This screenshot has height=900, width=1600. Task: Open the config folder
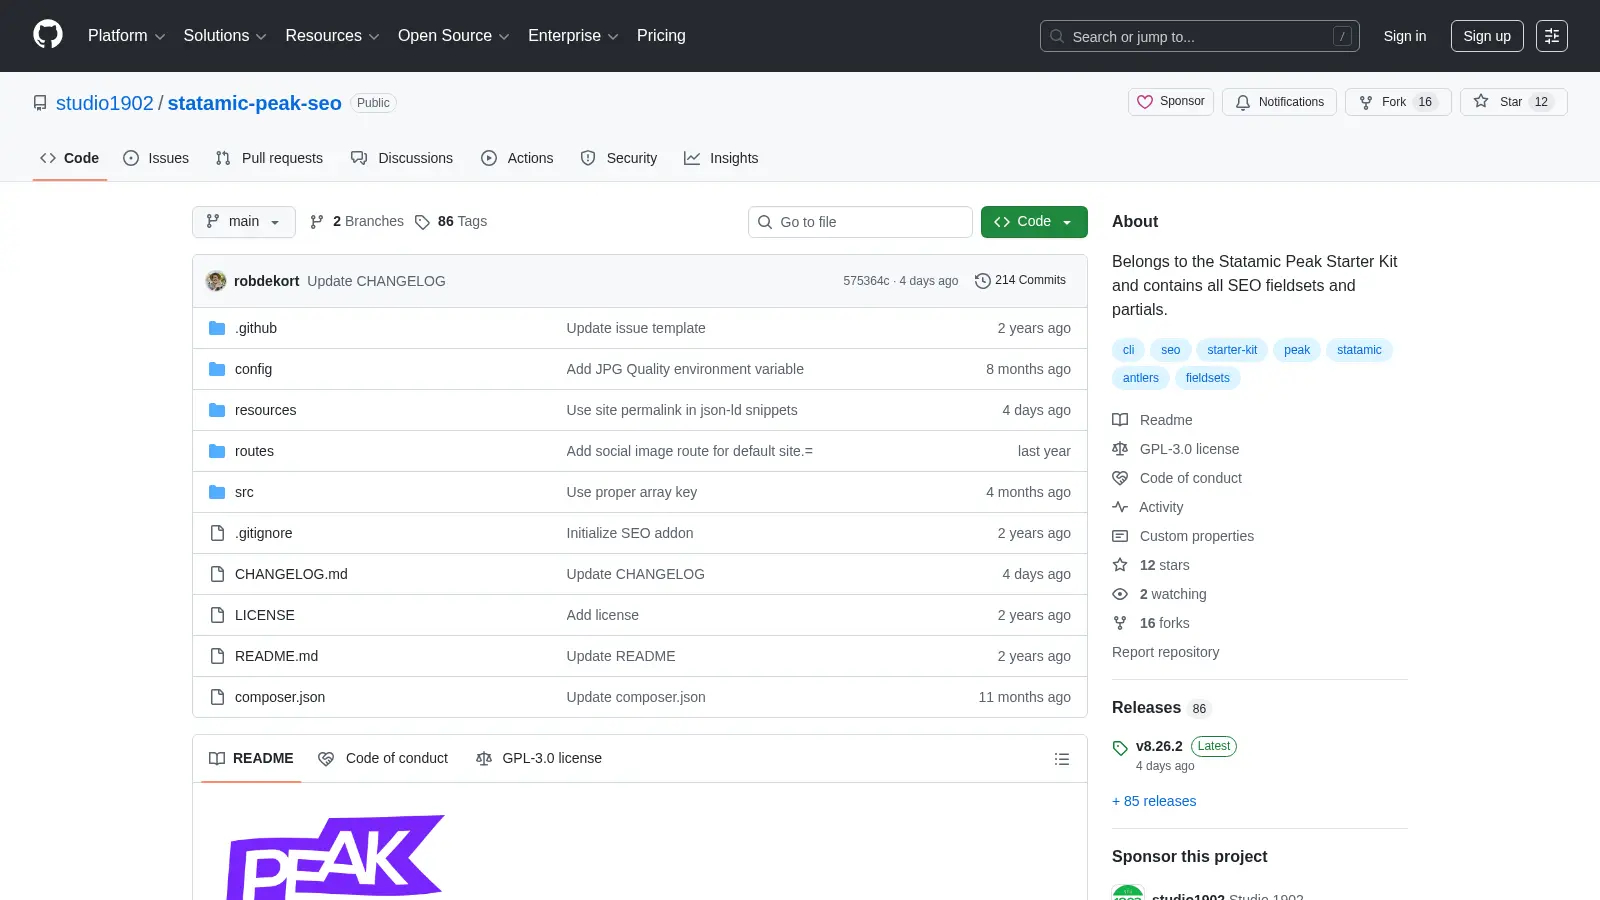[253, 369]
